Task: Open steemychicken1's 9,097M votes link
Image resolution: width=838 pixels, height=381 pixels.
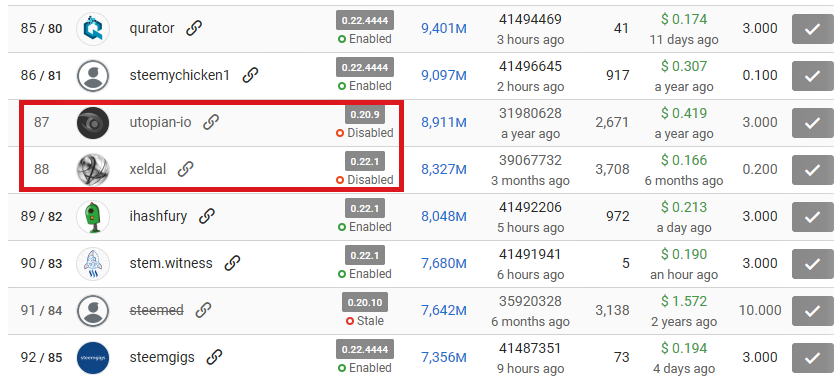Action: [444, 76]
